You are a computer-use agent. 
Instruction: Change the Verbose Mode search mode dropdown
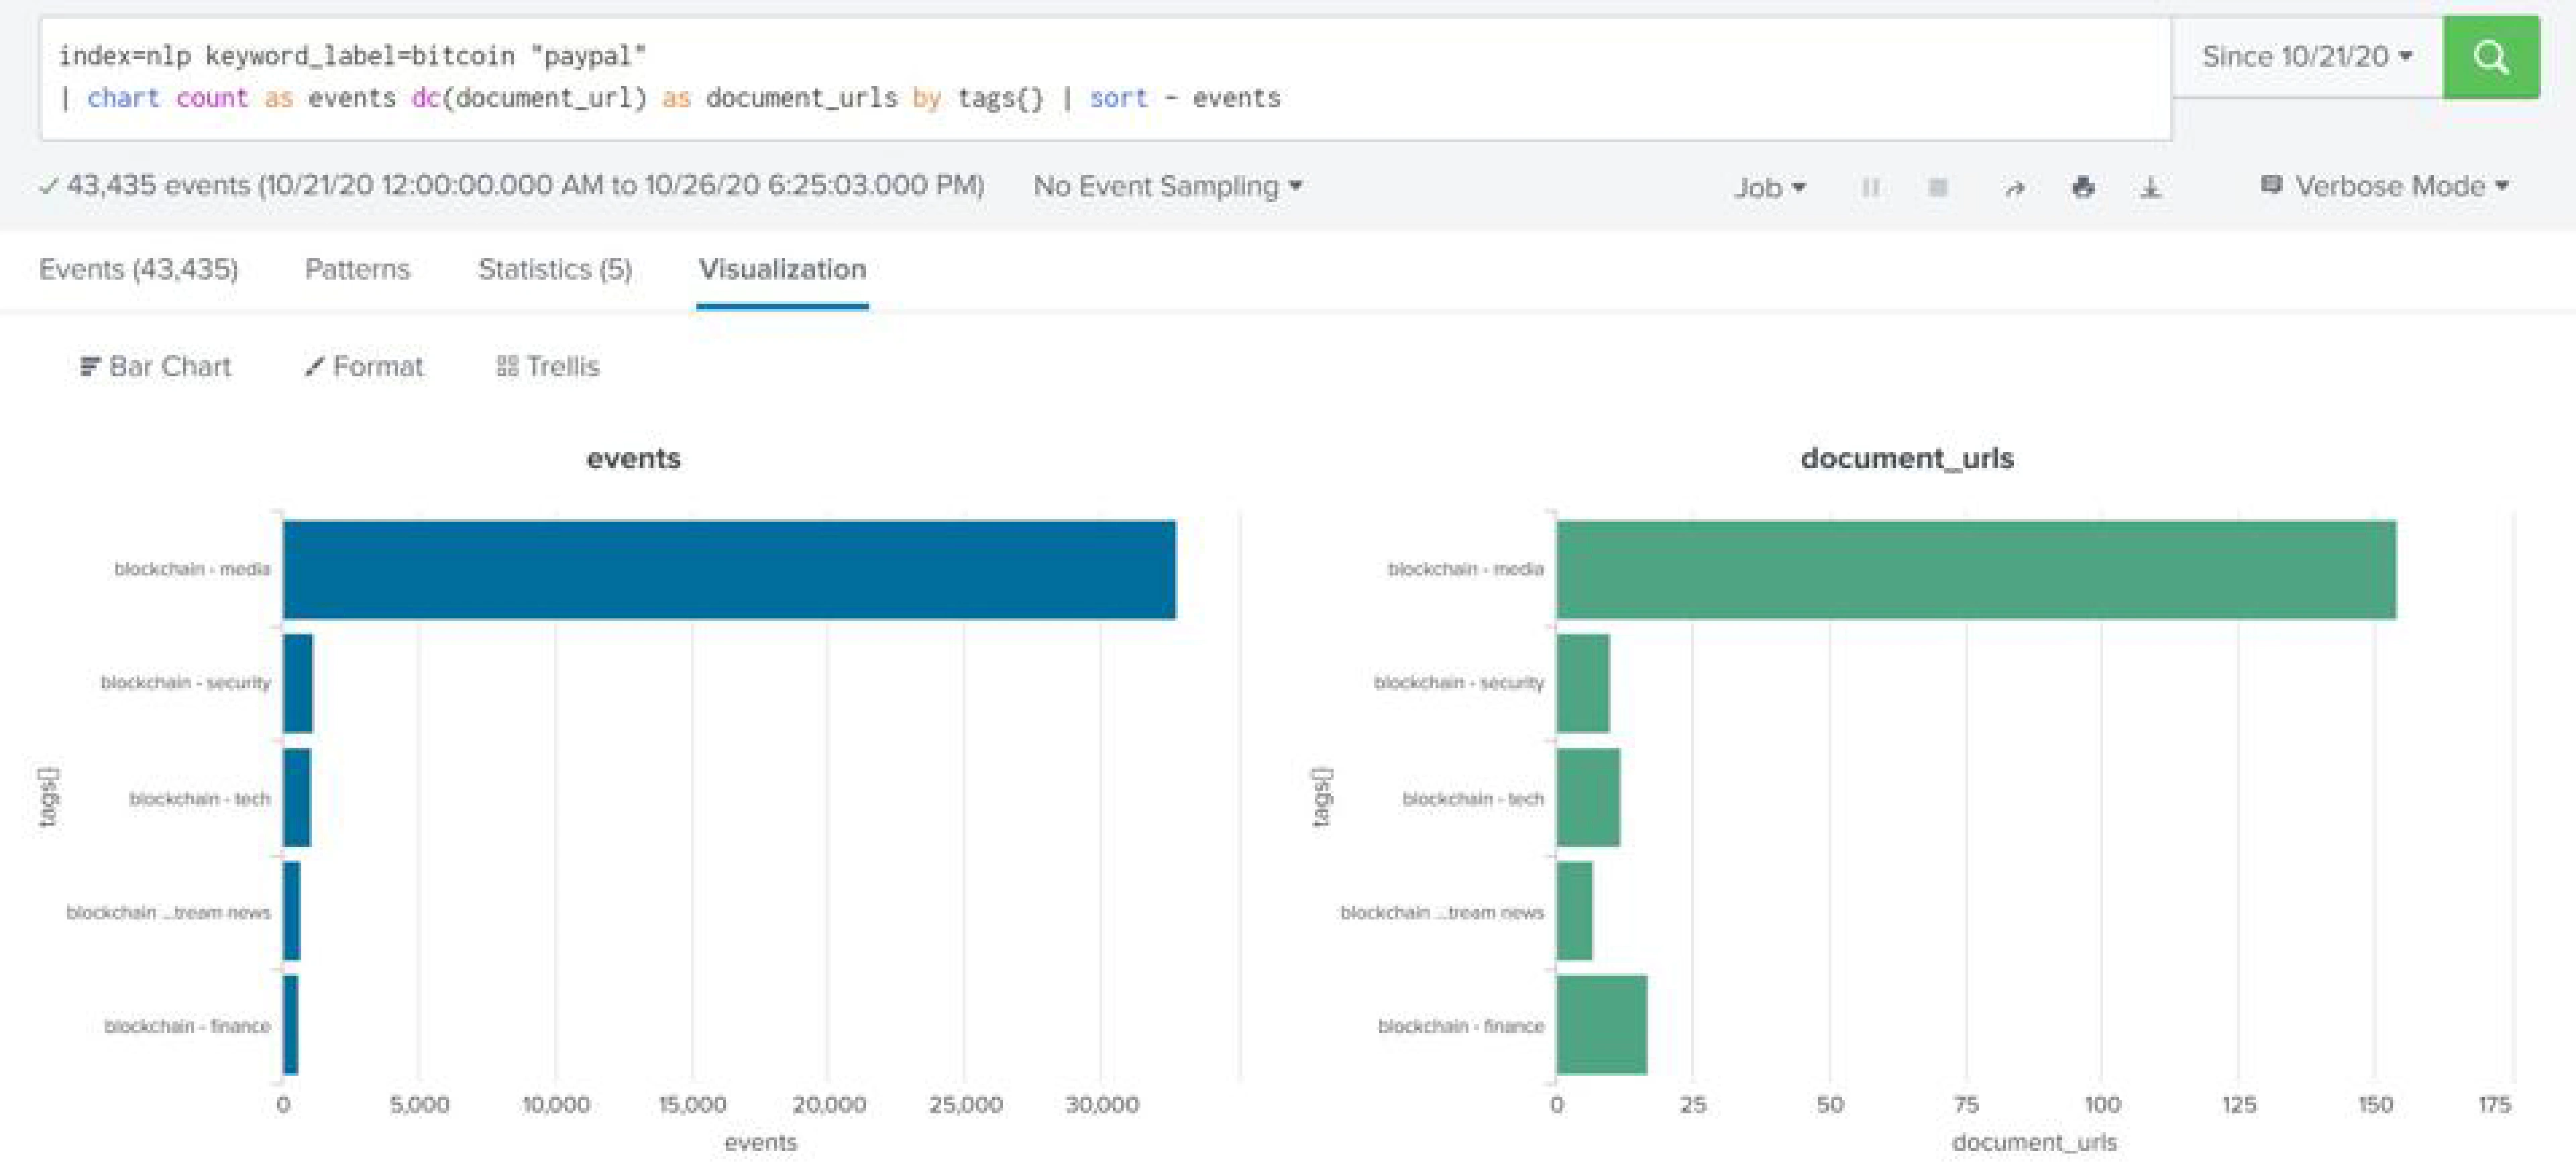pyautogui.click(x=2385, y=186)
